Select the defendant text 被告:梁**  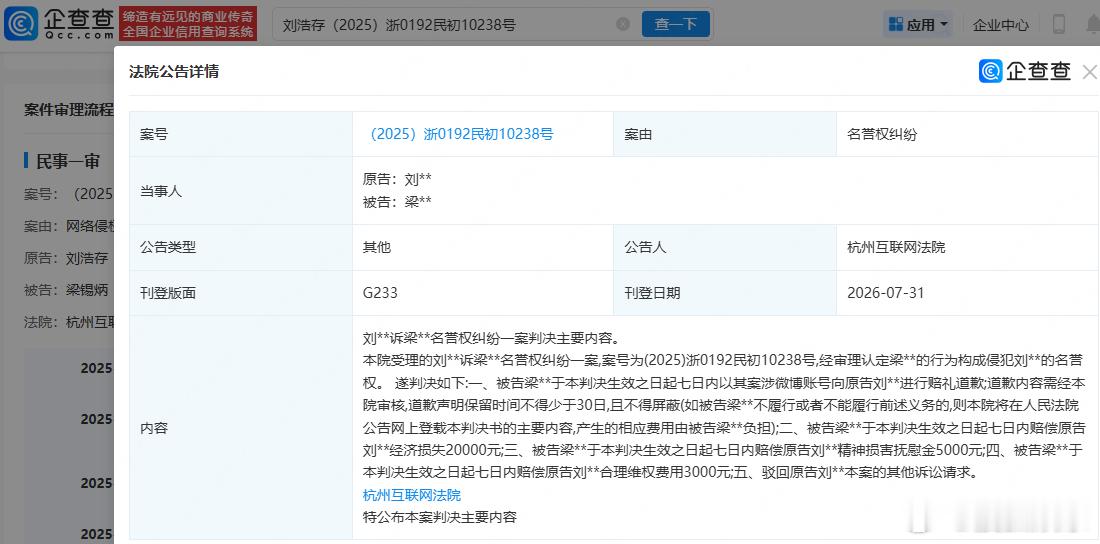[x=397, y=202]
